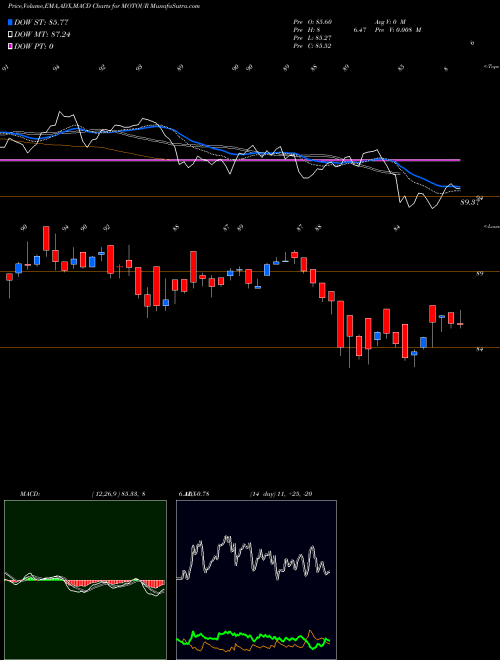Viewport: 500px width, 660px height.
Task: Click the magenta horizontal DOW PT line
Action: tap(230, 160)
